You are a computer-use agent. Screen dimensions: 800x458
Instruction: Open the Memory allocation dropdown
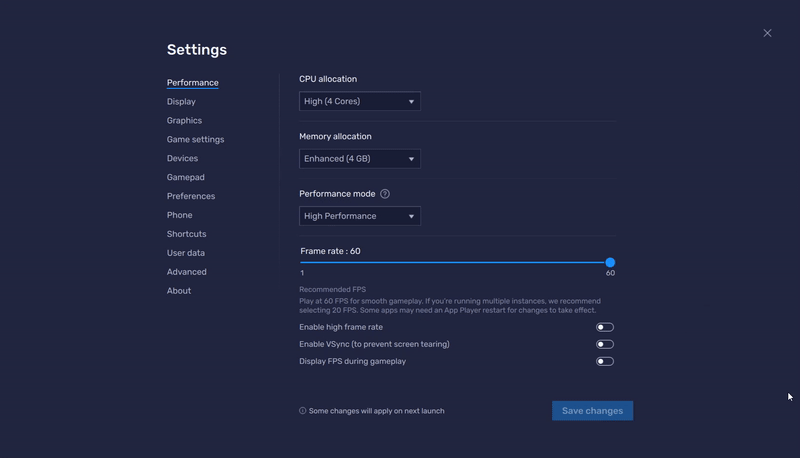tap(360, 159)
